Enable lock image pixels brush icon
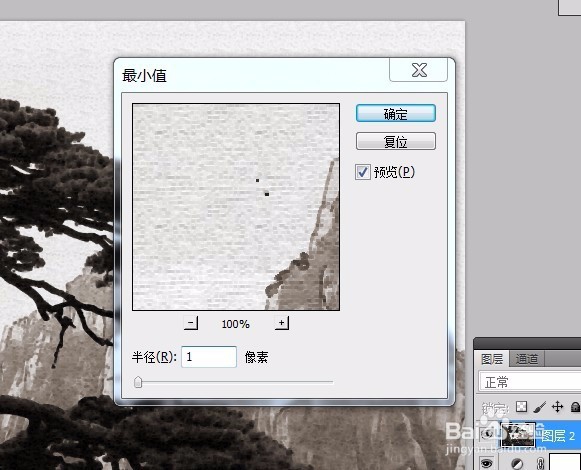The width and height of the screenshot is (581, 470). (x=540, y=407)
